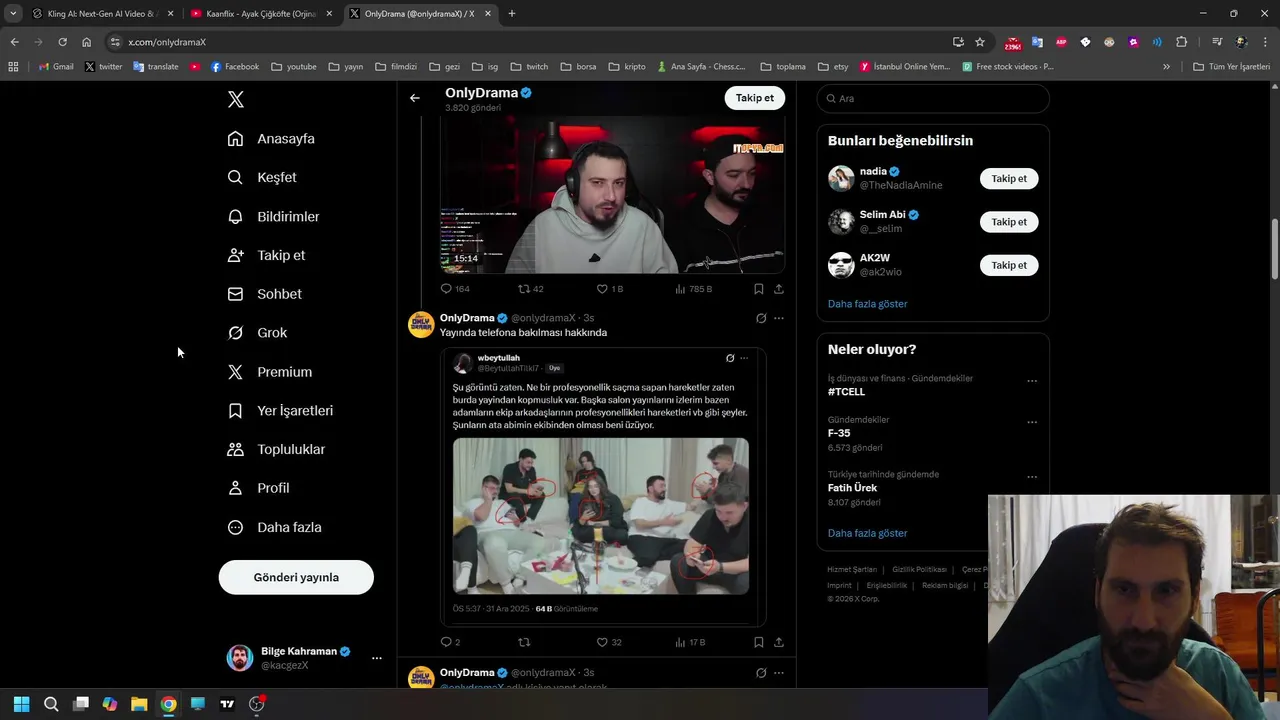Open options for #TCELL trend
Viewport: 1280px width, 720px height.
click(x=1032, y=381)
